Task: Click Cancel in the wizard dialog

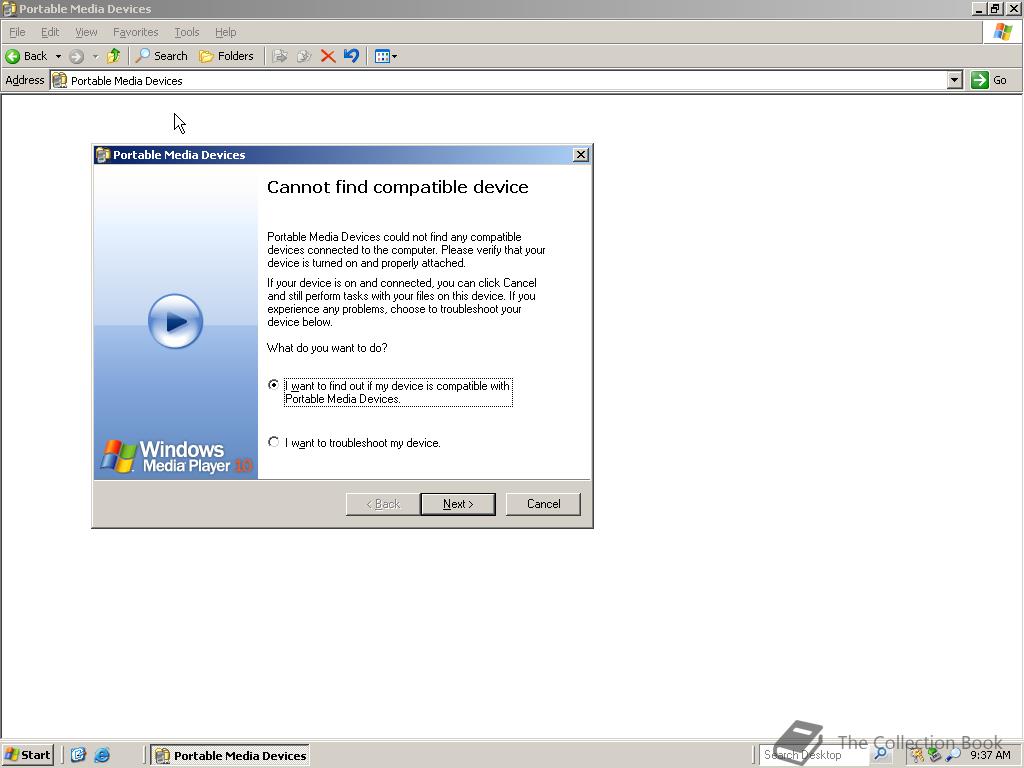Action: tap(543, 504)
